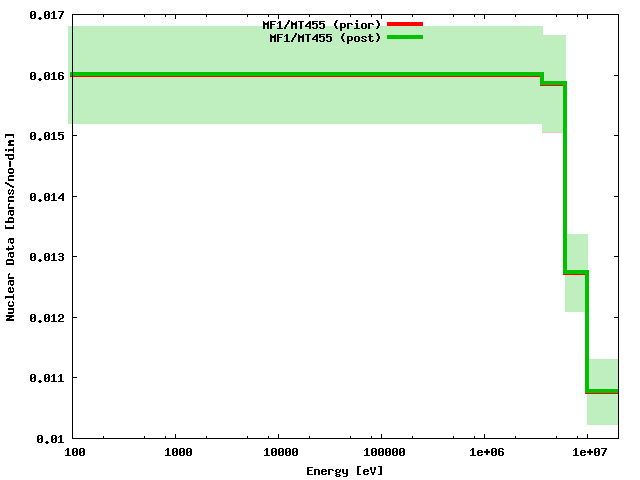Click the green post legend line sample
Viewport: 640px width, 480px height.
point(405,37)
